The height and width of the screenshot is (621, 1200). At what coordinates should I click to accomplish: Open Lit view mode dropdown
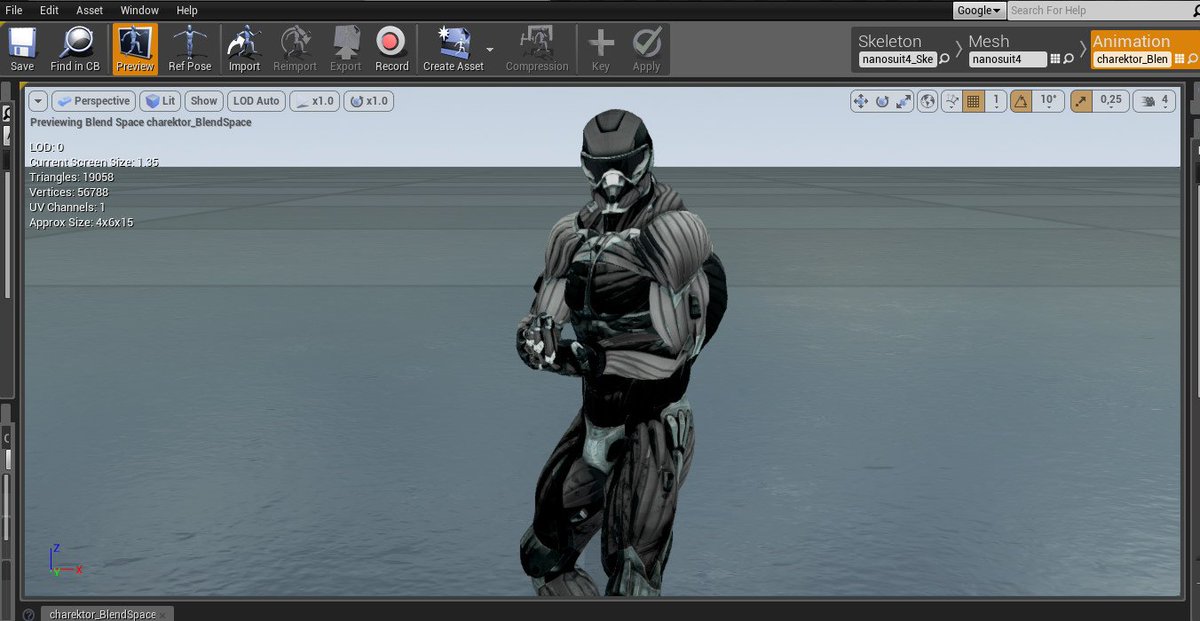coord(160,101)
